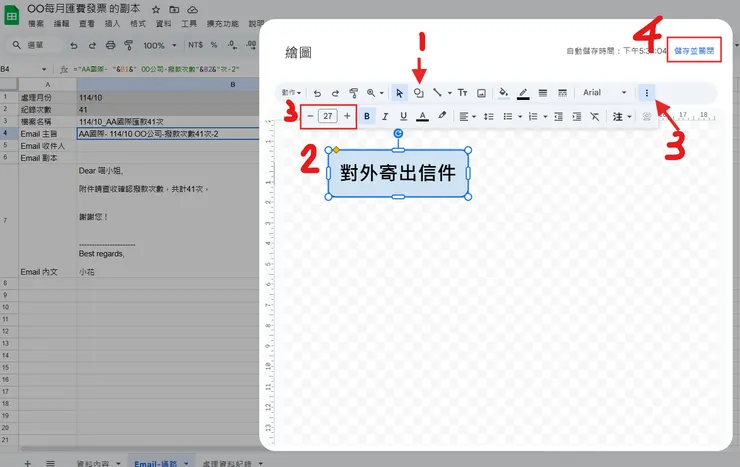Click the Sheets menu search box

click(35, 45)
